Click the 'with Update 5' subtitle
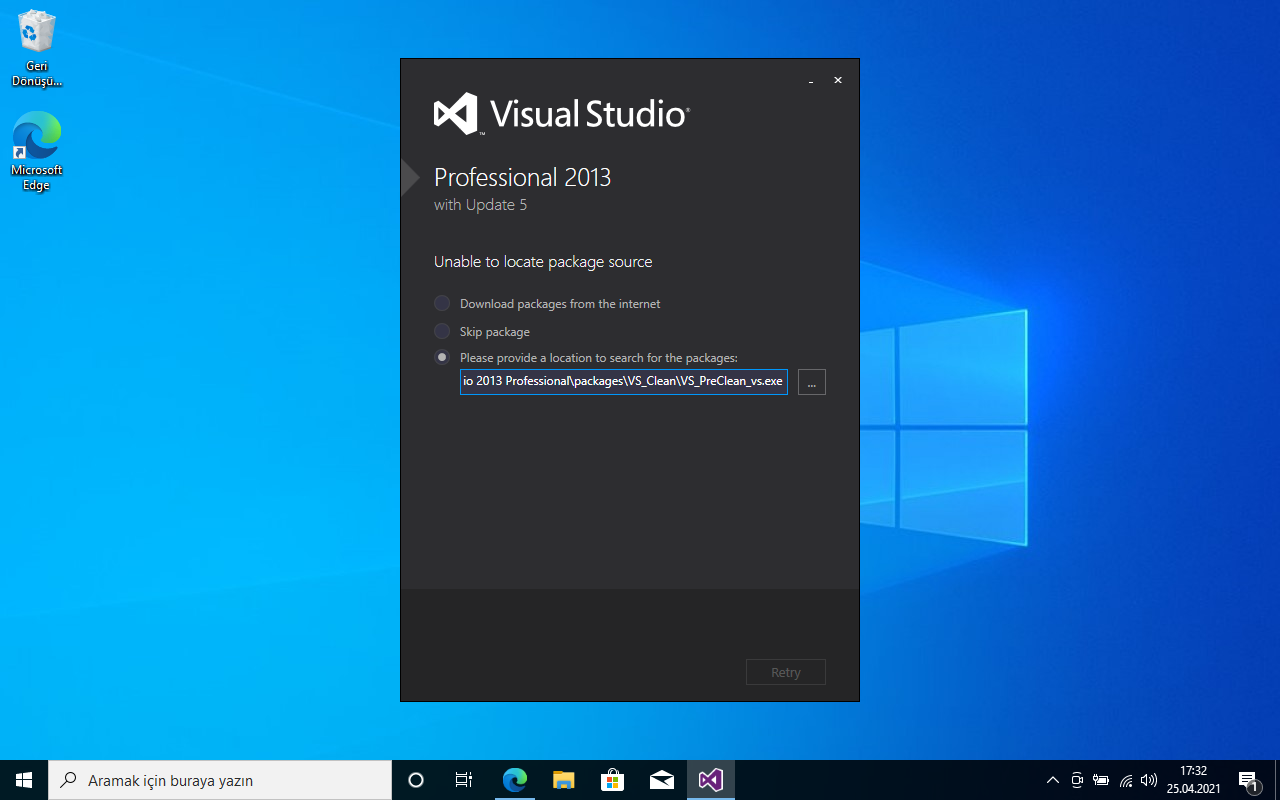Screen dimensions: 1280x800 point(480,205)
